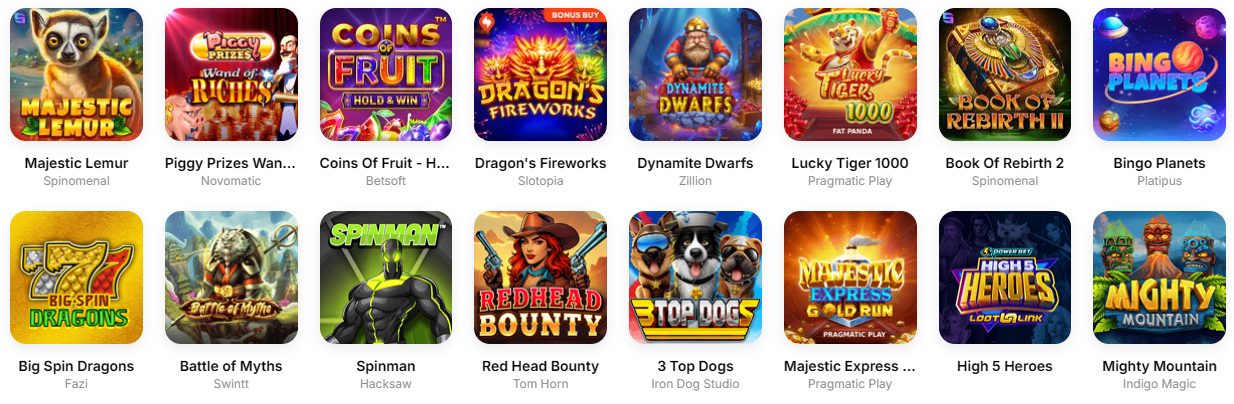Open the Dragon's Fireworks game tile
This screenshot has height=404, width=1234.
[x=540, y=75]
